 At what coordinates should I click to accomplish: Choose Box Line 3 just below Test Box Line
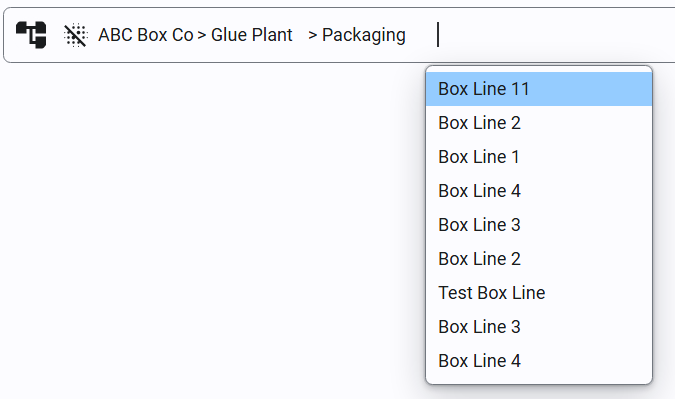pos(539,327)
